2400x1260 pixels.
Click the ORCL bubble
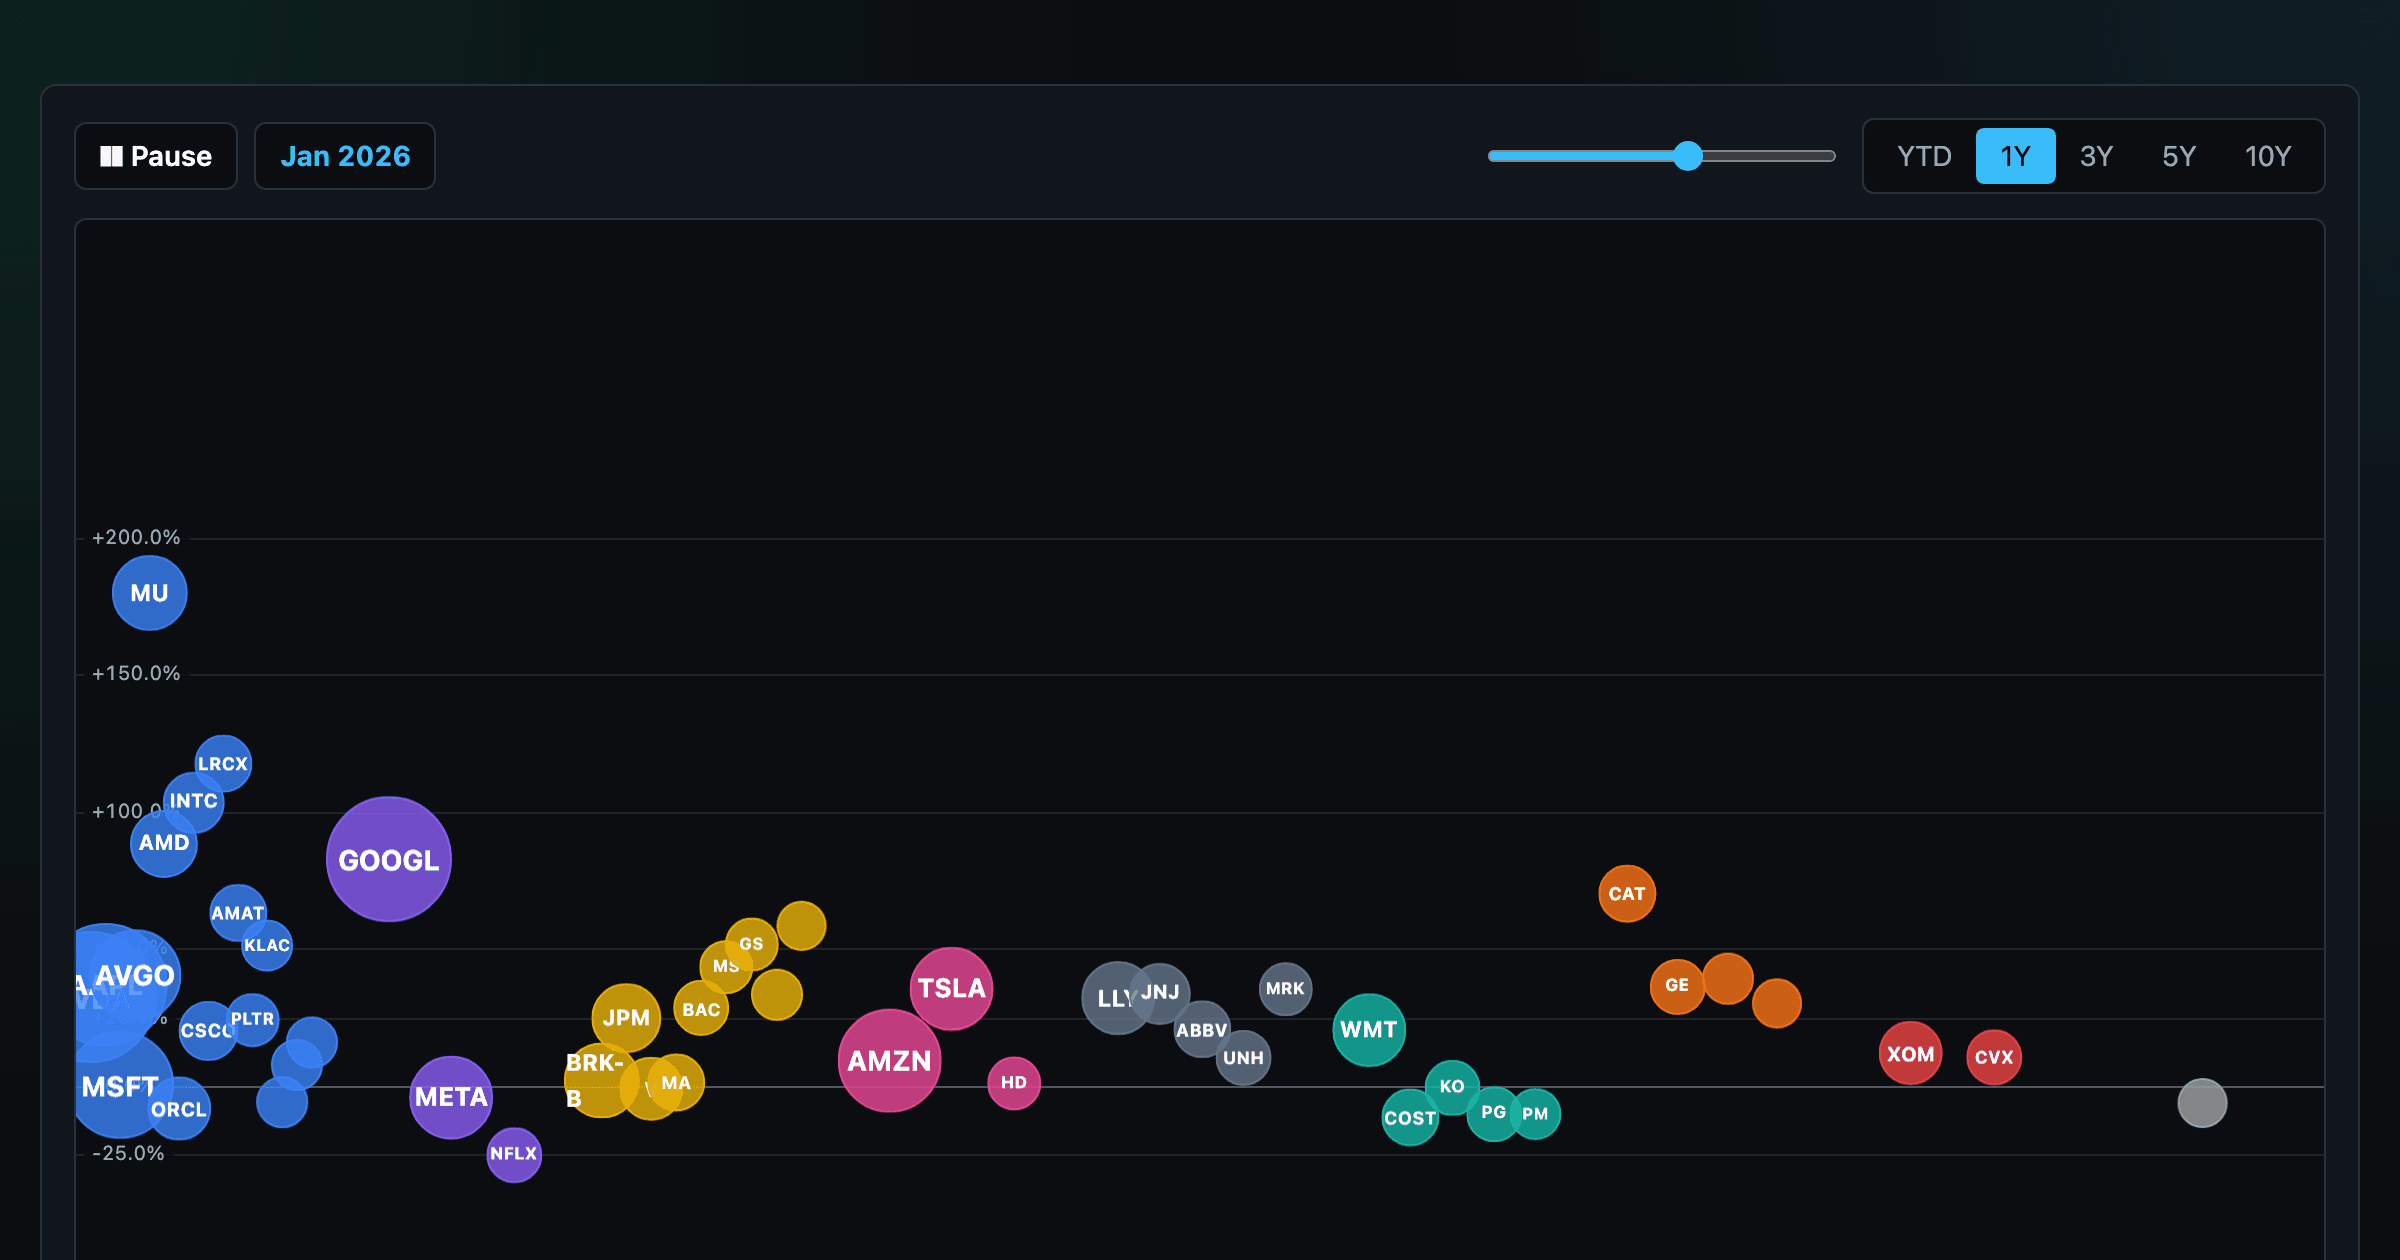(180, 1109)
